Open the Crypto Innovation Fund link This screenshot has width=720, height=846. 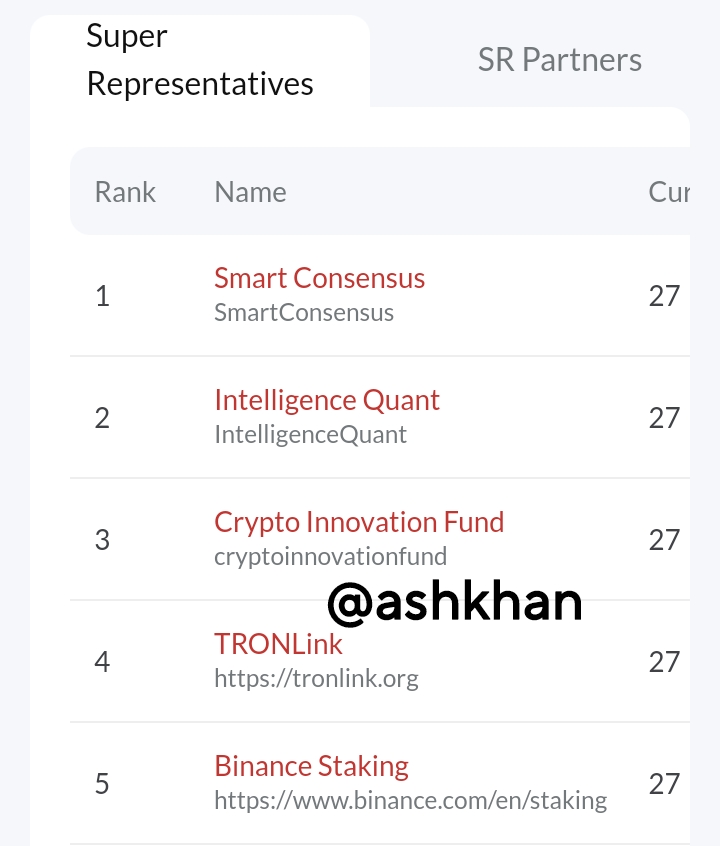359,522
